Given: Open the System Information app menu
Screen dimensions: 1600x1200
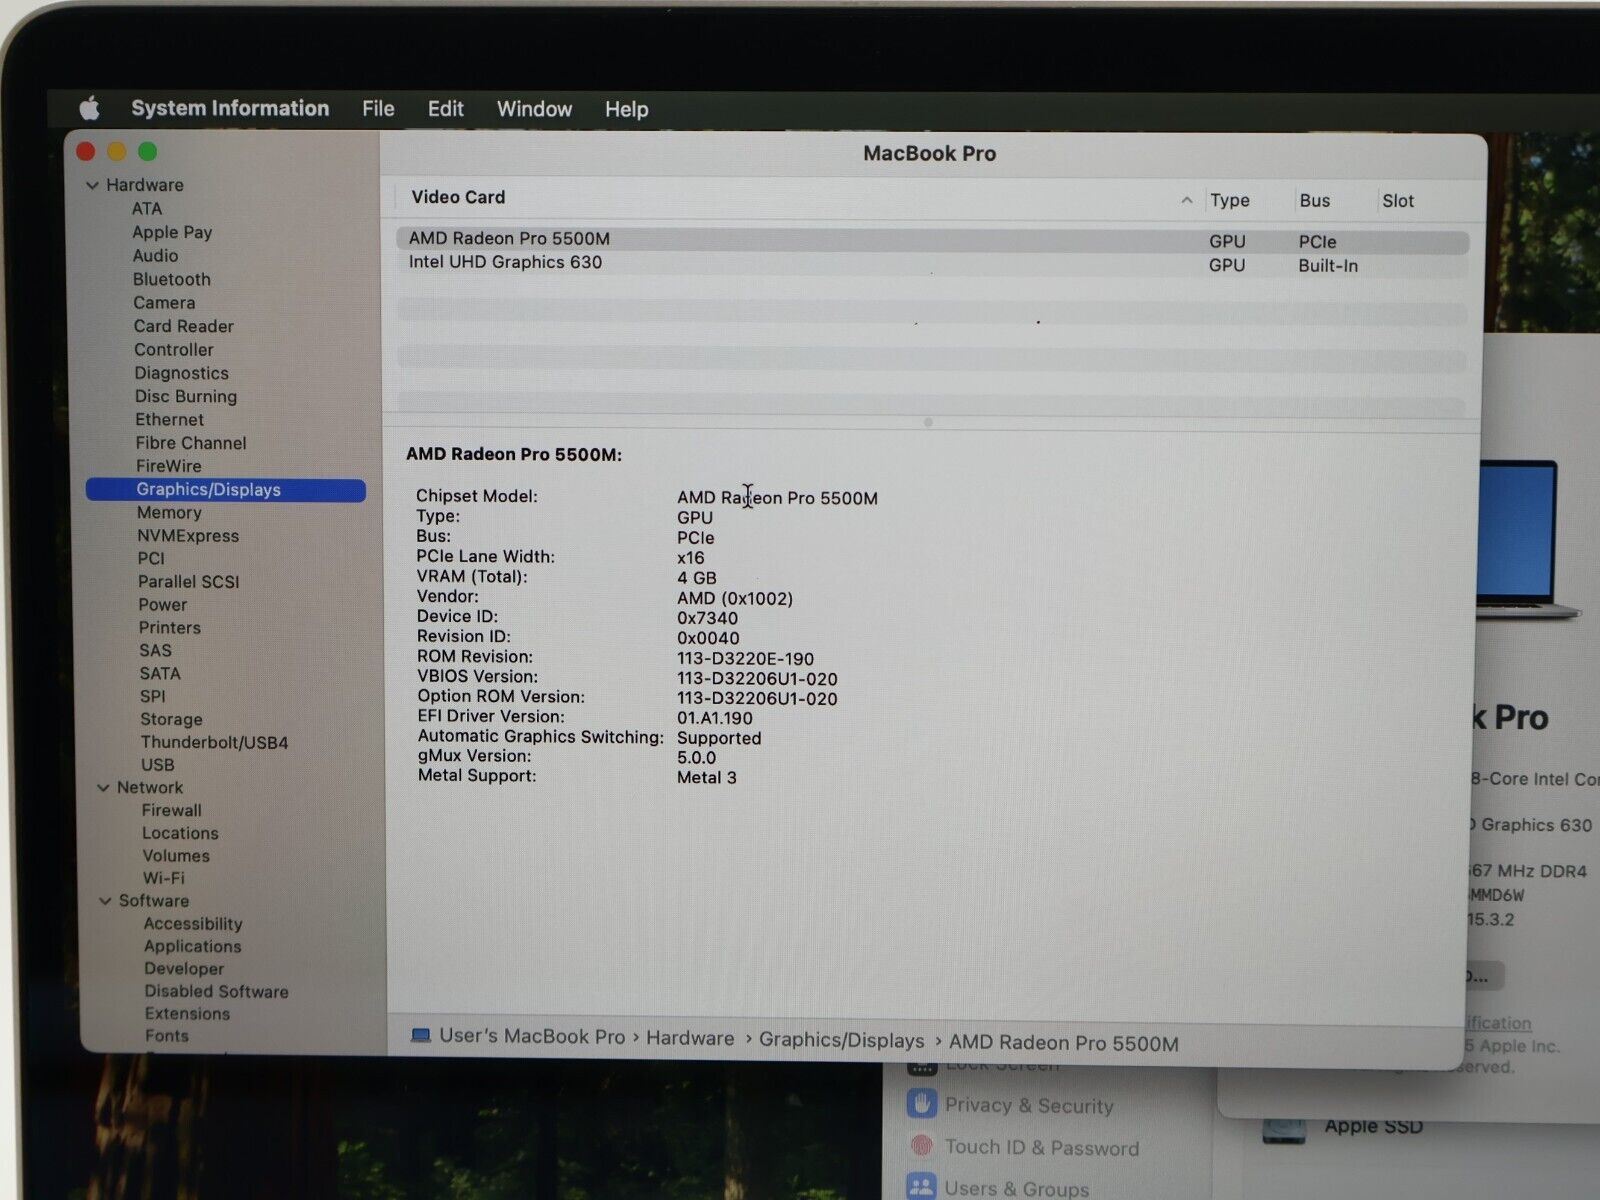Looking at the screenshot, I should [x=230, y=108].
